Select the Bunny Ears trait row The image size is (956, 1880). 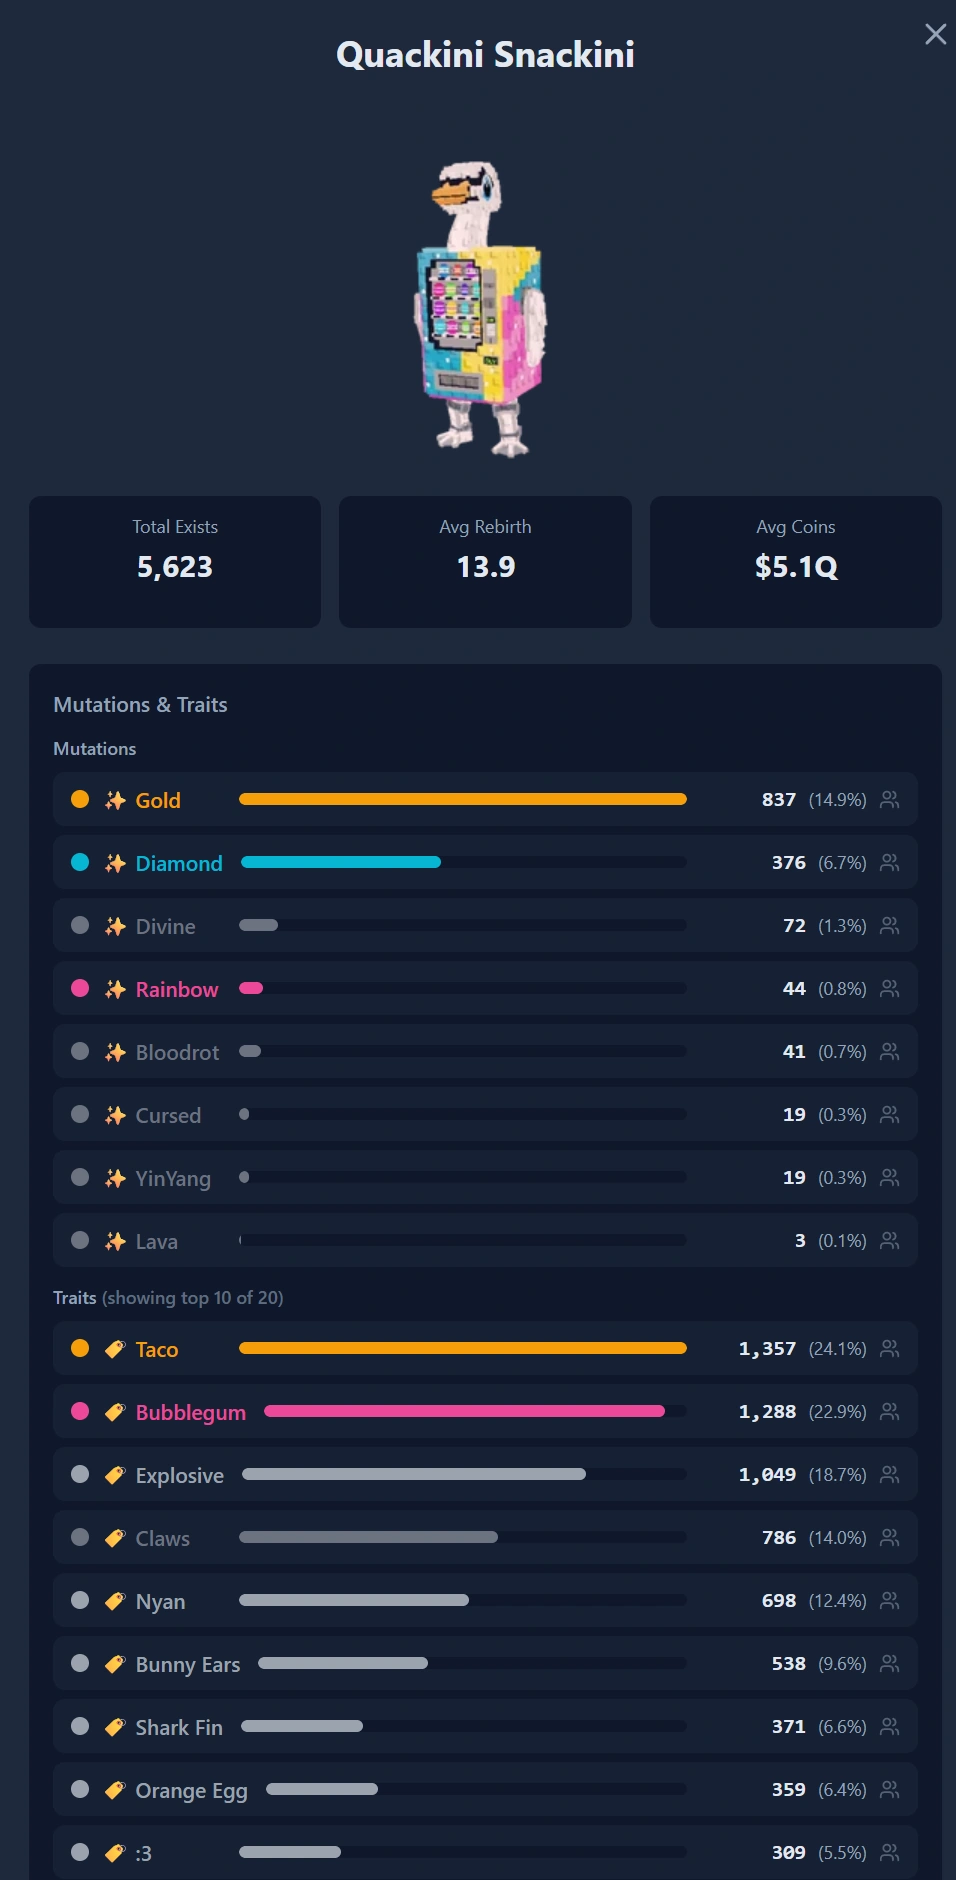485,1663
